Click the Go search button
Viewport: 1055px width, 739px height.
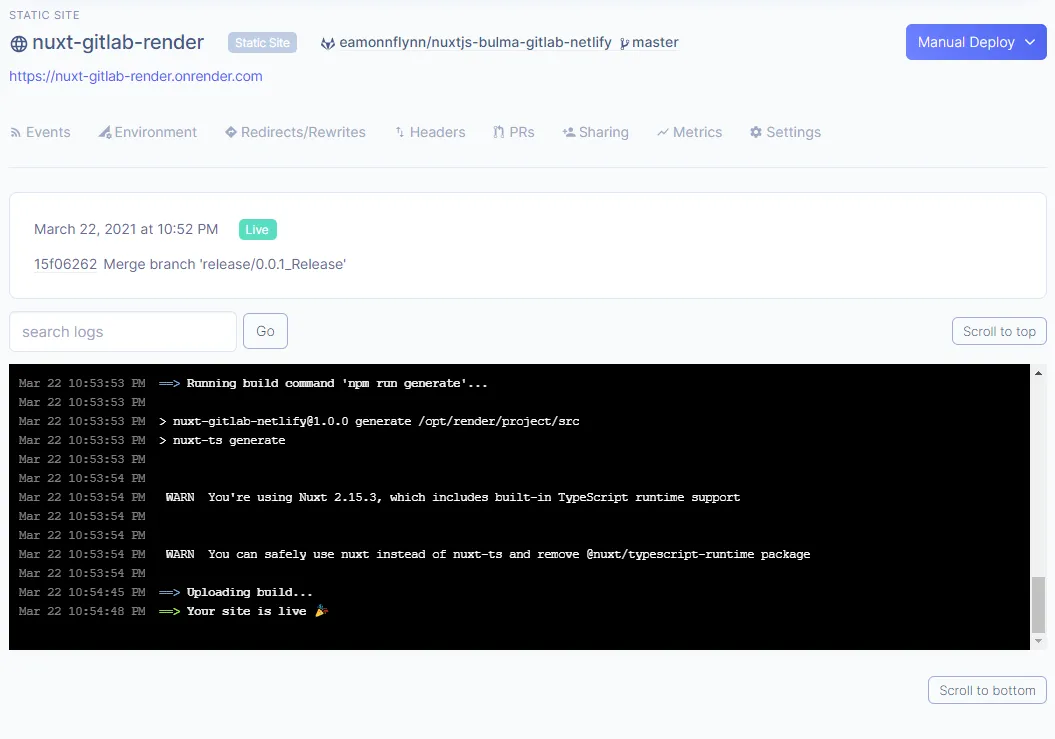(x=265, y=331)
